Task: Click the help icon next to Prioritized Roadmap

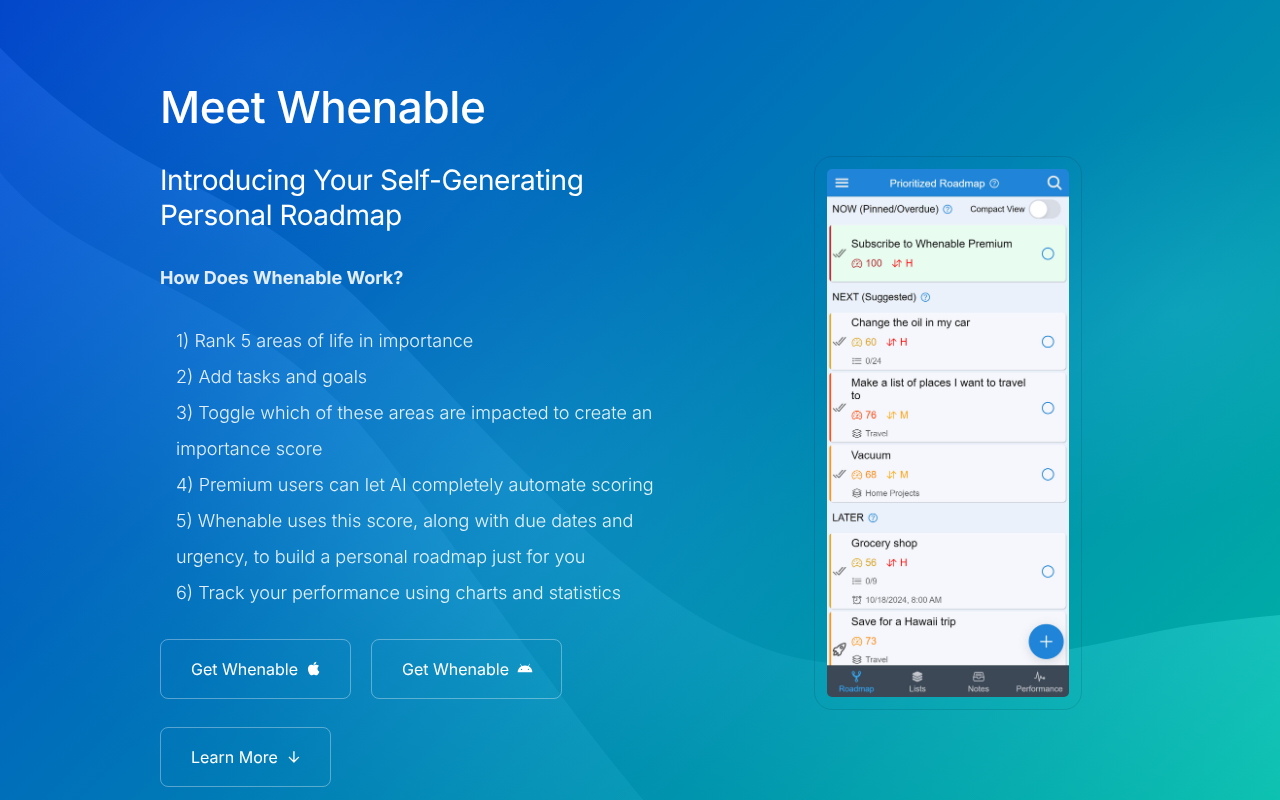Action: click(994, 183)
